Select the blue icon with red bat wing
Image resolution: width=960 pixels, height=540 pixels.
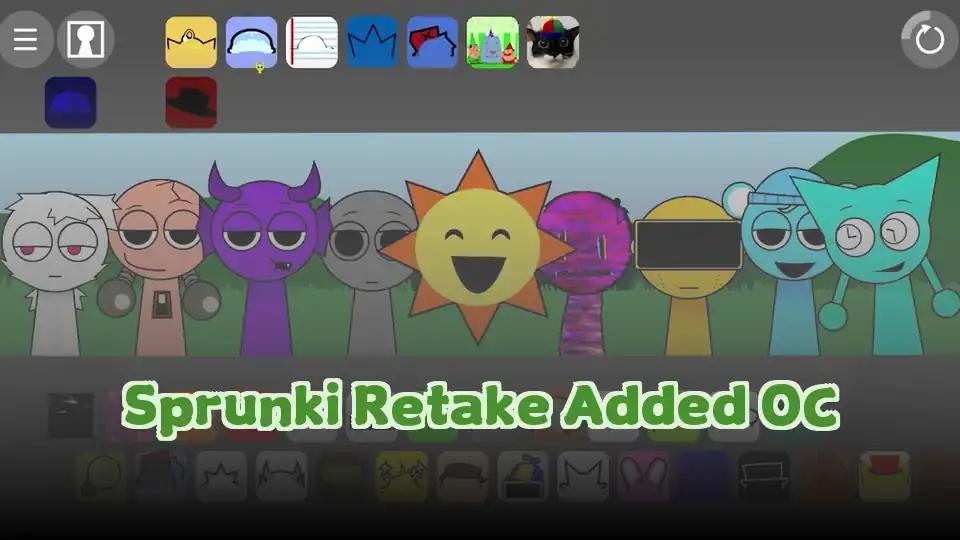[432, 42]
